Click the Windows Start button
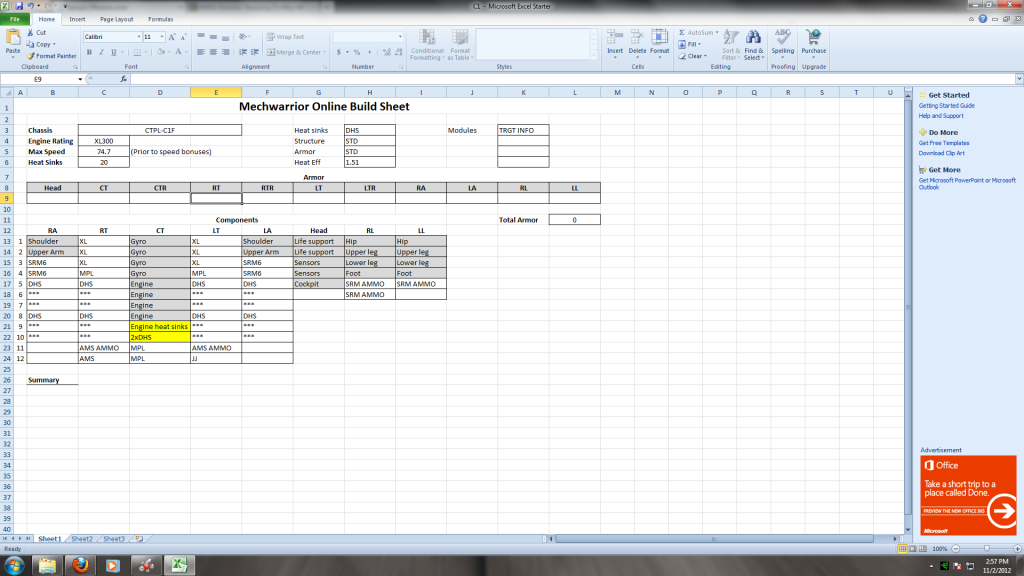 (14, 566)
